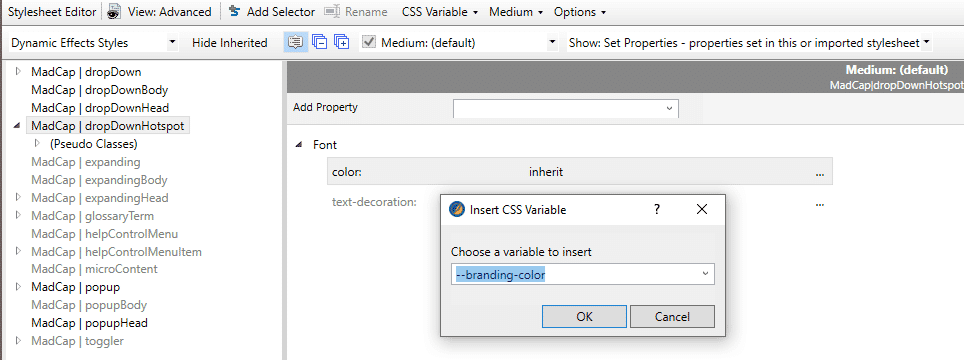The image size is (964, 360).
Task: Click OK in Insert CSS Variable dialog
Action: (x=584, y=316)
